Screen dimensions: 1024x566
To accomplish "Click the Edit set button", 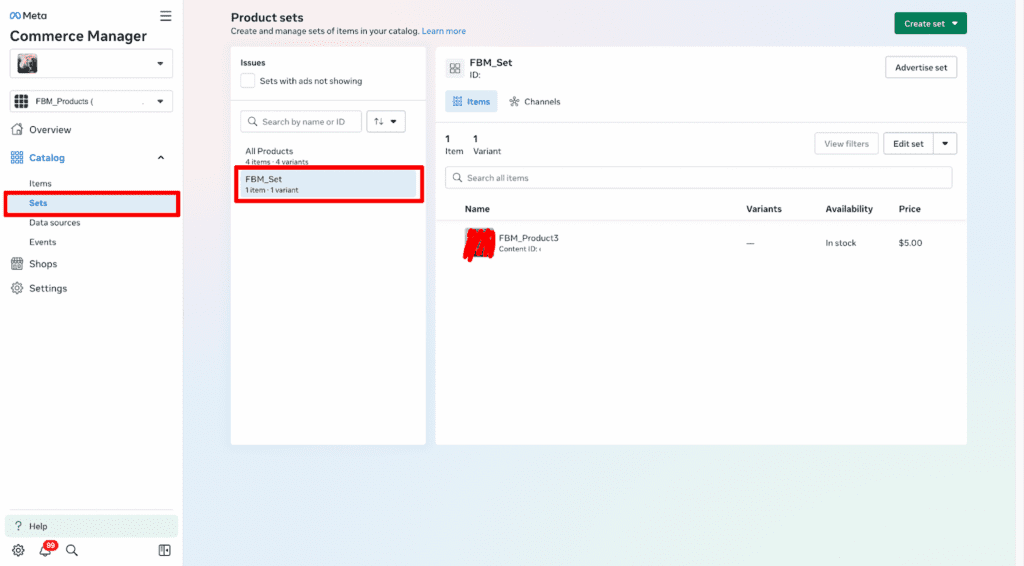I will (908, 144).
